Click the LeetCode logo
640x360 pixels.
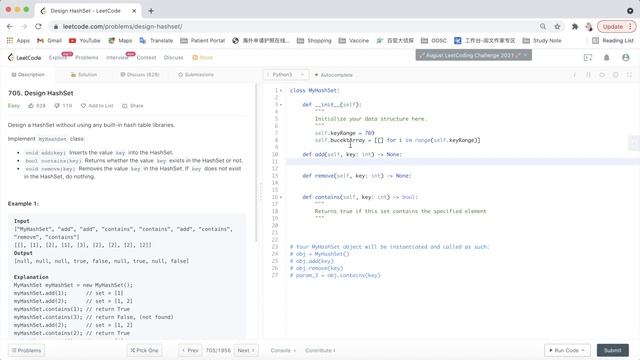pyautogui.click(x=24, y=58)
